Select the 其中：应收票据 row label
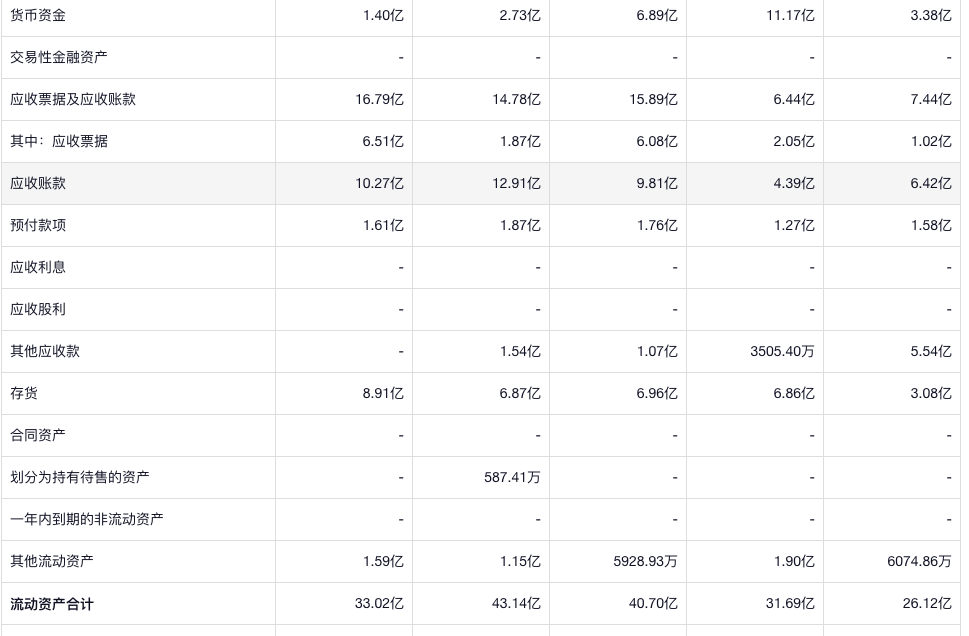This screenshot has width=969, height=636. (59, 141)
